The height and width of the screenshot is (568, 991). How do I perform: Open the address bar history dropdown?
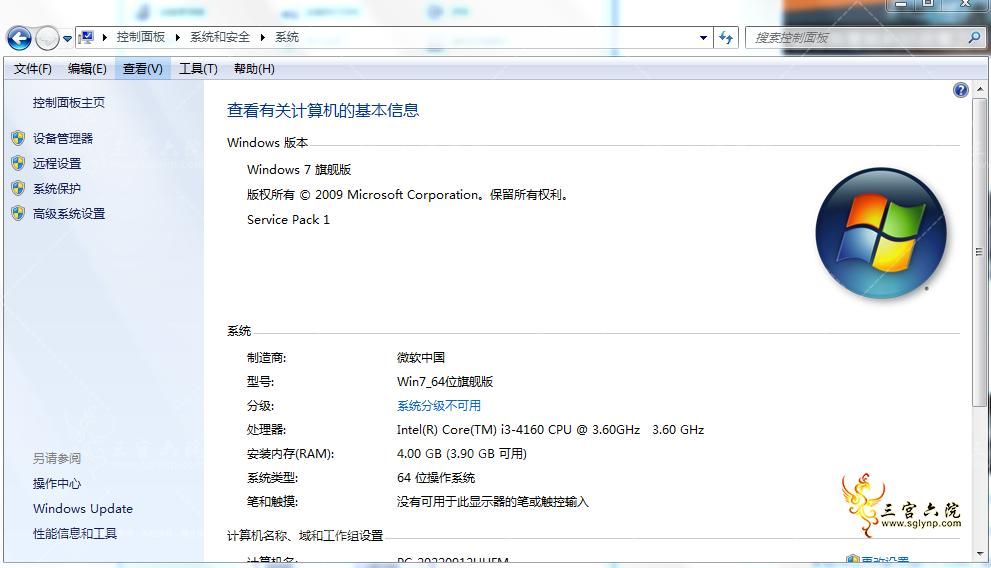pos(703,38)
